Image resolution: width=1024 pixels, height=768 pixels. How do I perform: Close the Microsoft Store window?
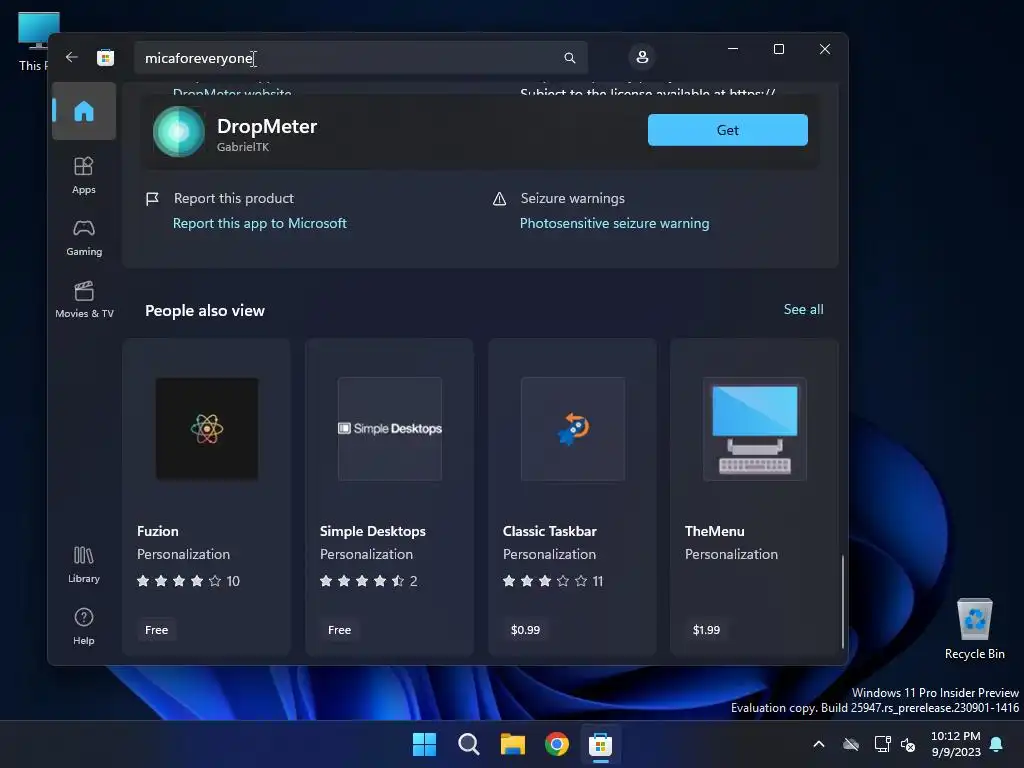click(x=825, y=49)
